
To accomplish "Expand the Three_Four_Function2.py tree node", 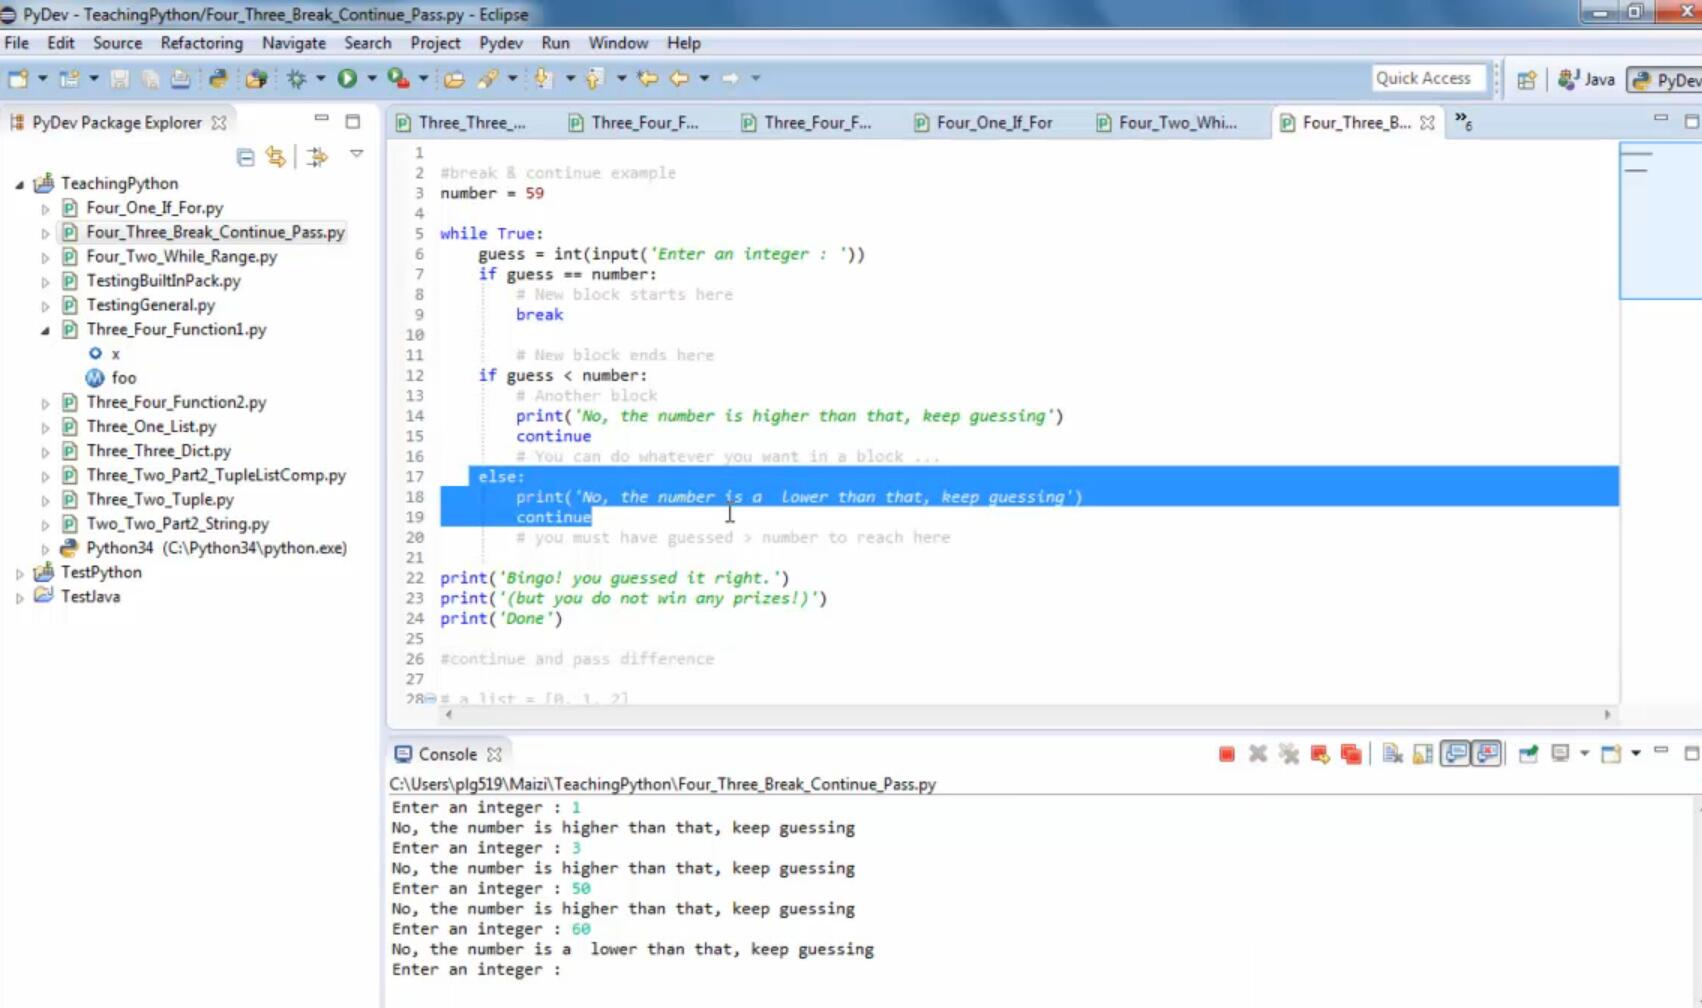I will [45, 403].
